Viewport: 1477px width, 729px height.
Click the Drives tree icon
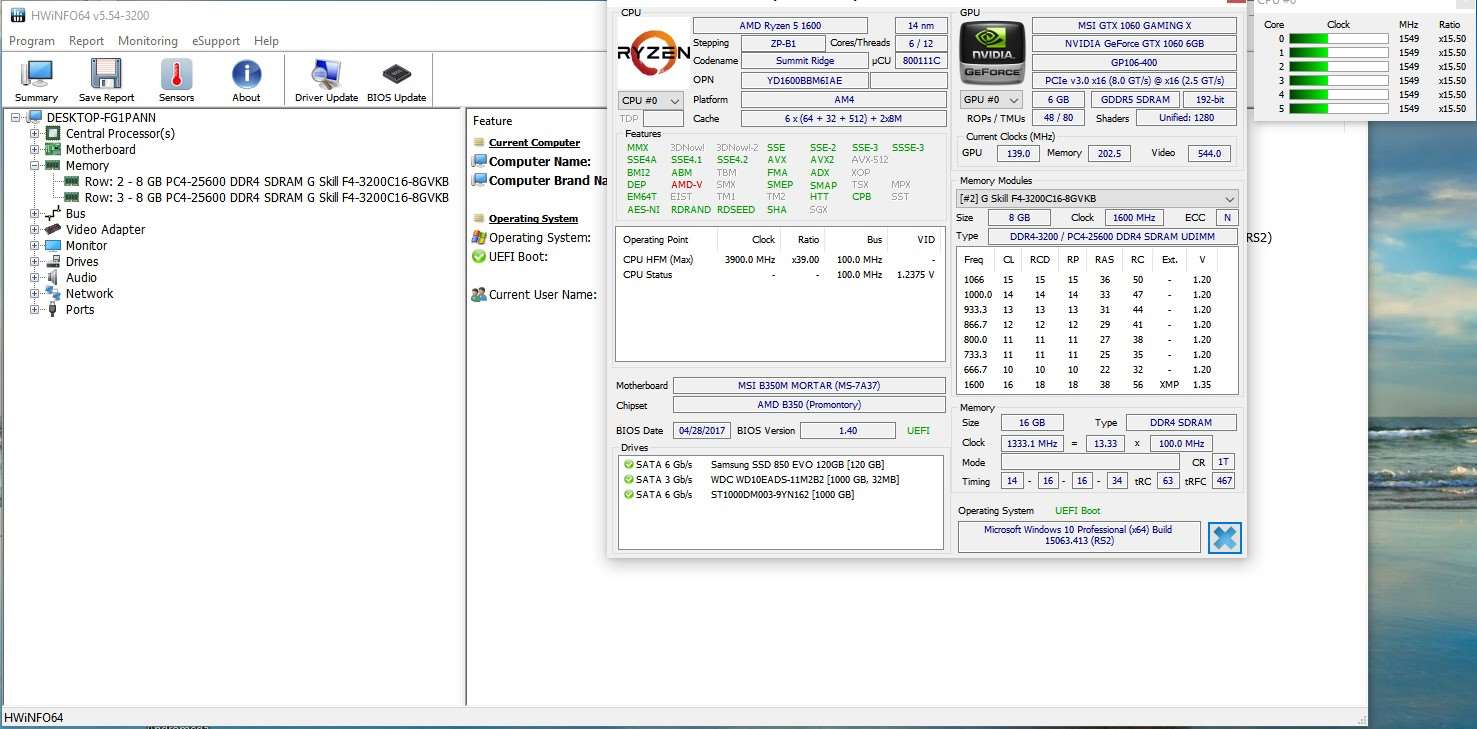click(54, 261)
